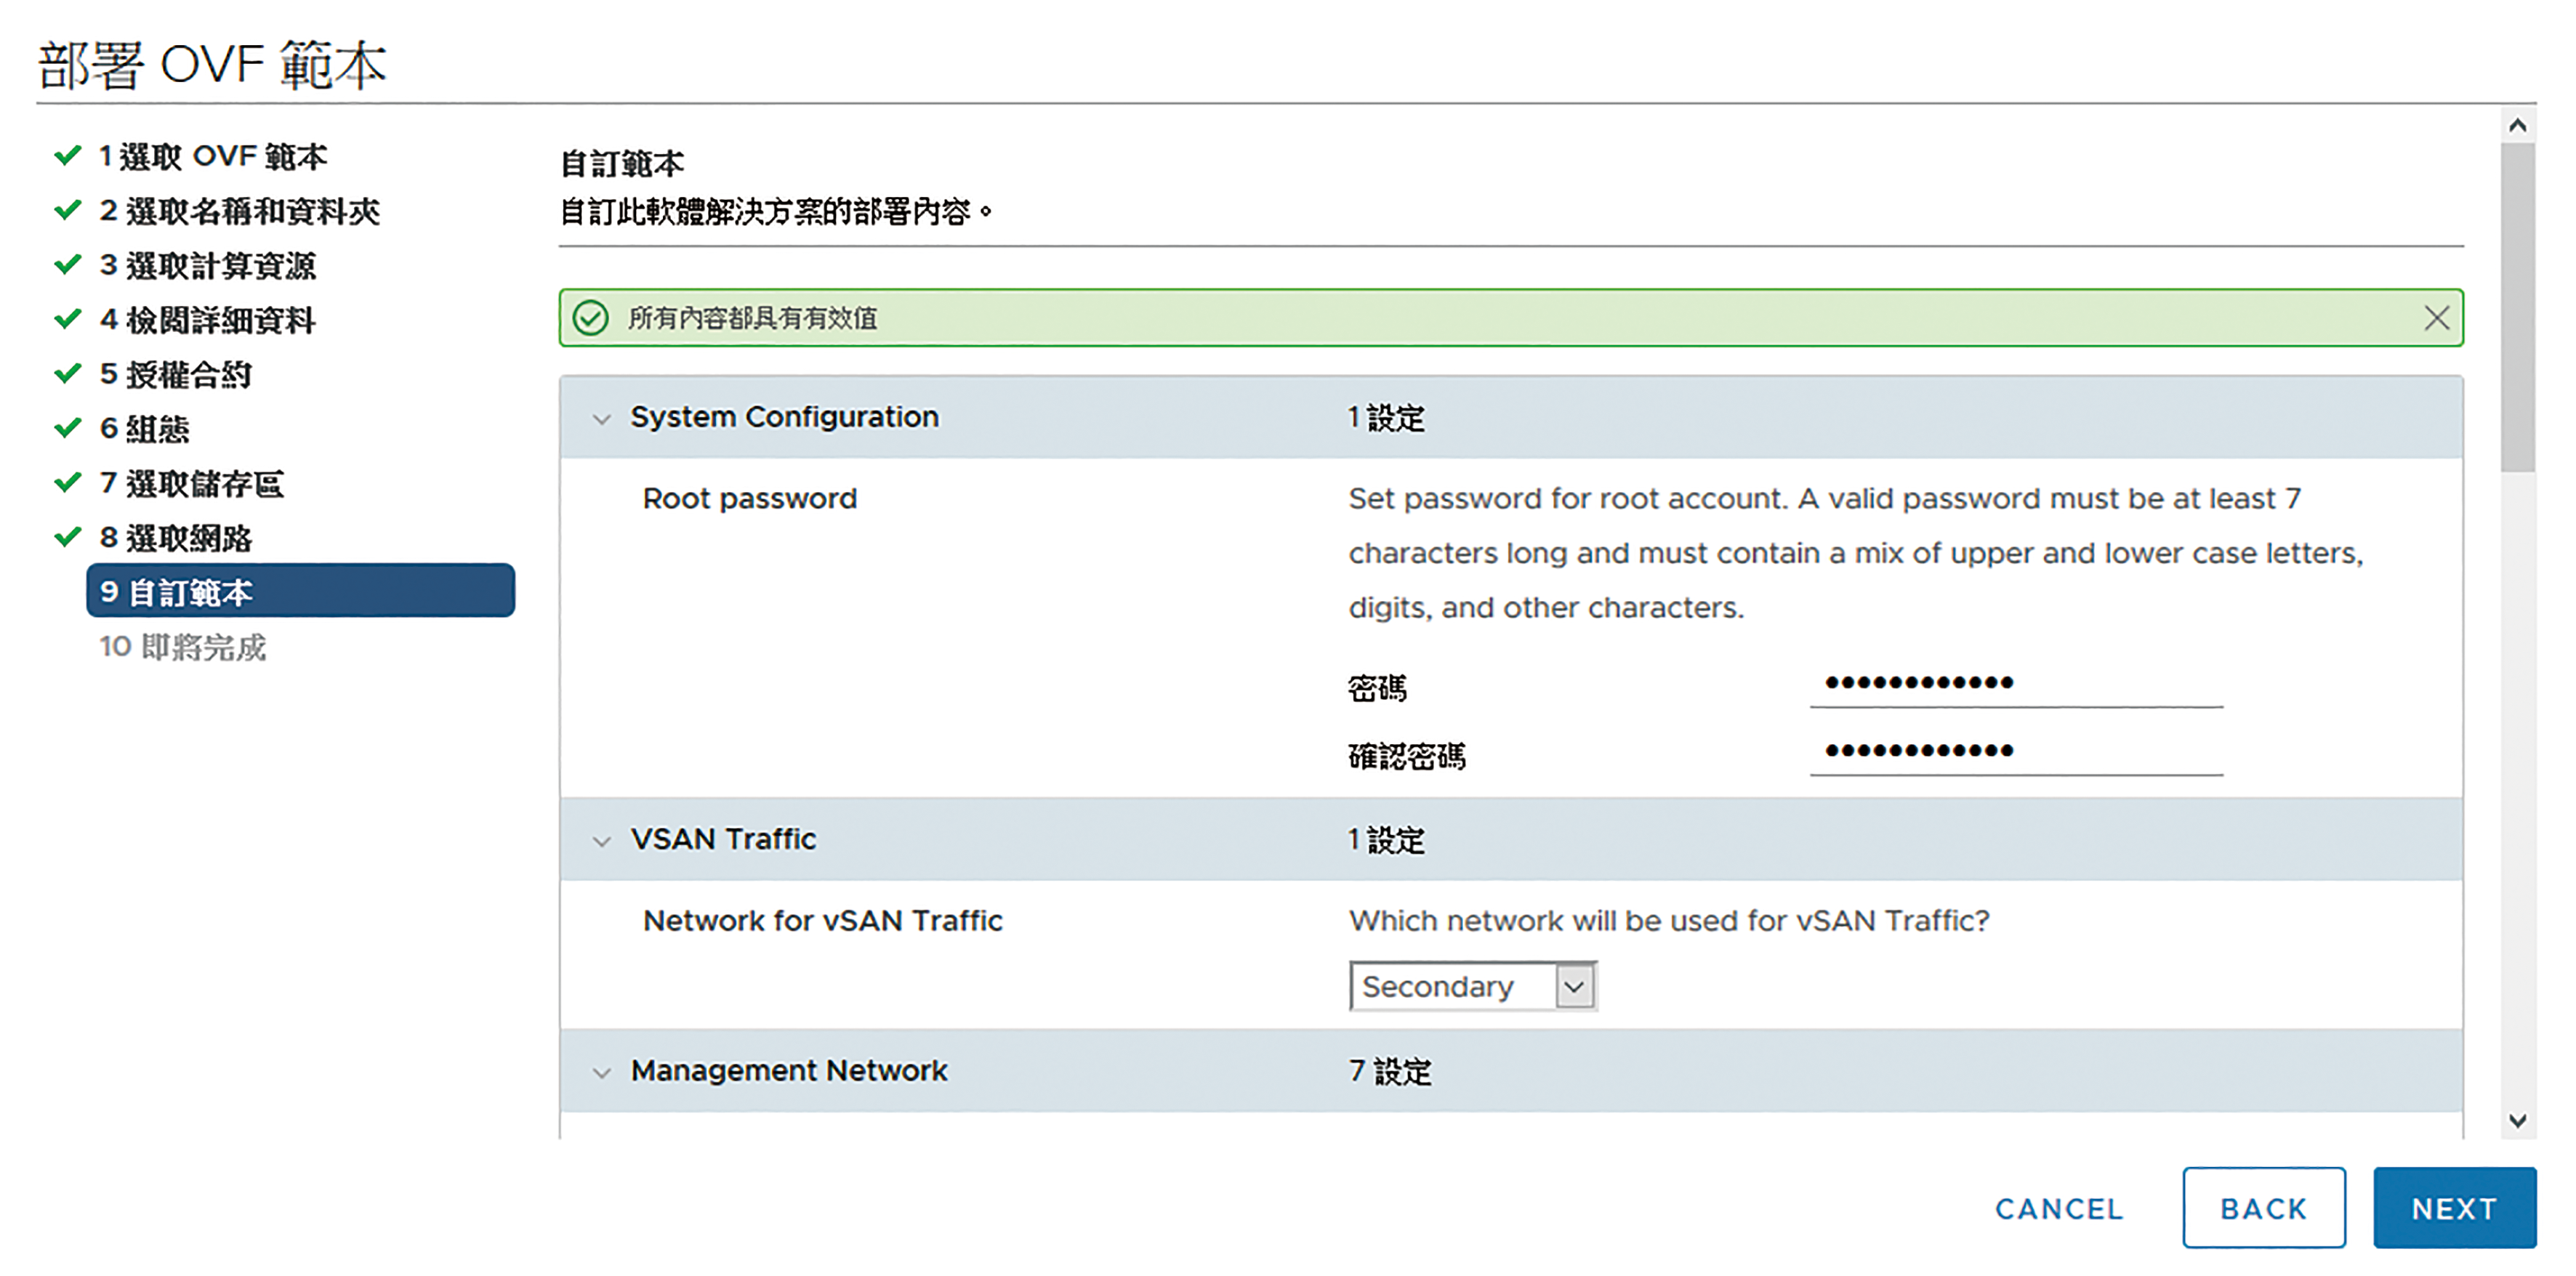The width and height of the screenshot is (2576, 1276).
Task: Collapse the VSAN Traffic section chevron
Action: [x=601, y=841]
